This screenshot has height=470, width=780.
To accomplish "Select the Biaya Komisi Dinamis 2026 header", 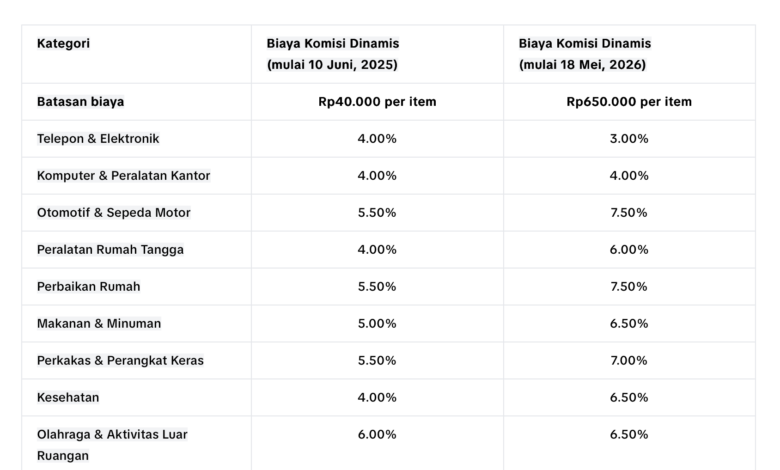I will click(x=585, y=54).
